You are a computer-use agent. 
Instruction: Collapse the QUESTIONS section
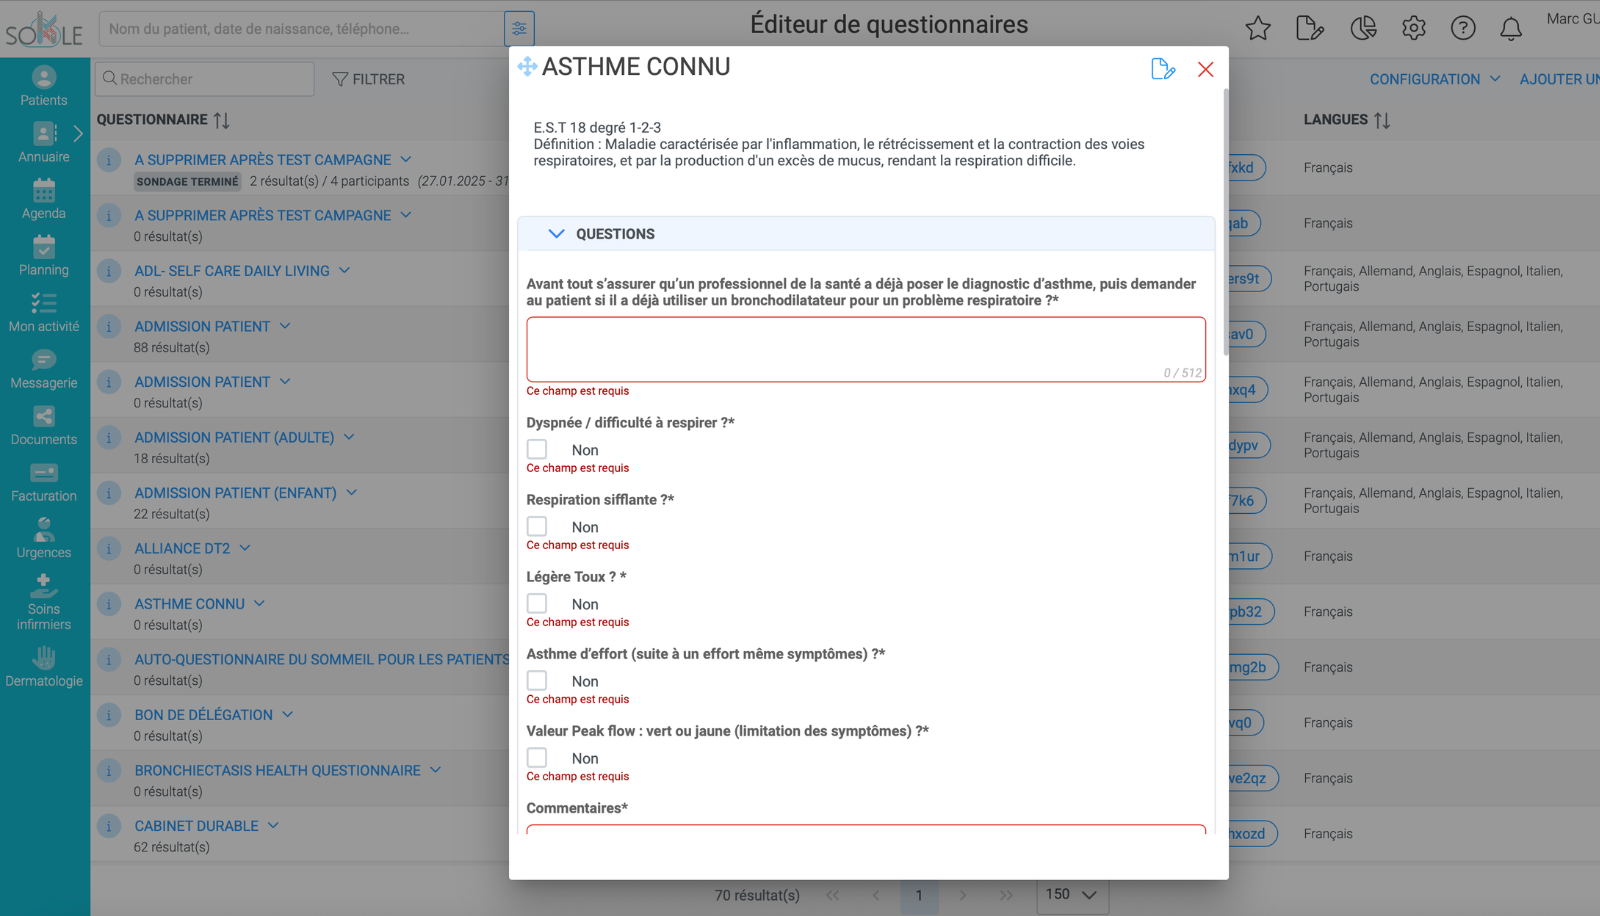[557, 234]
